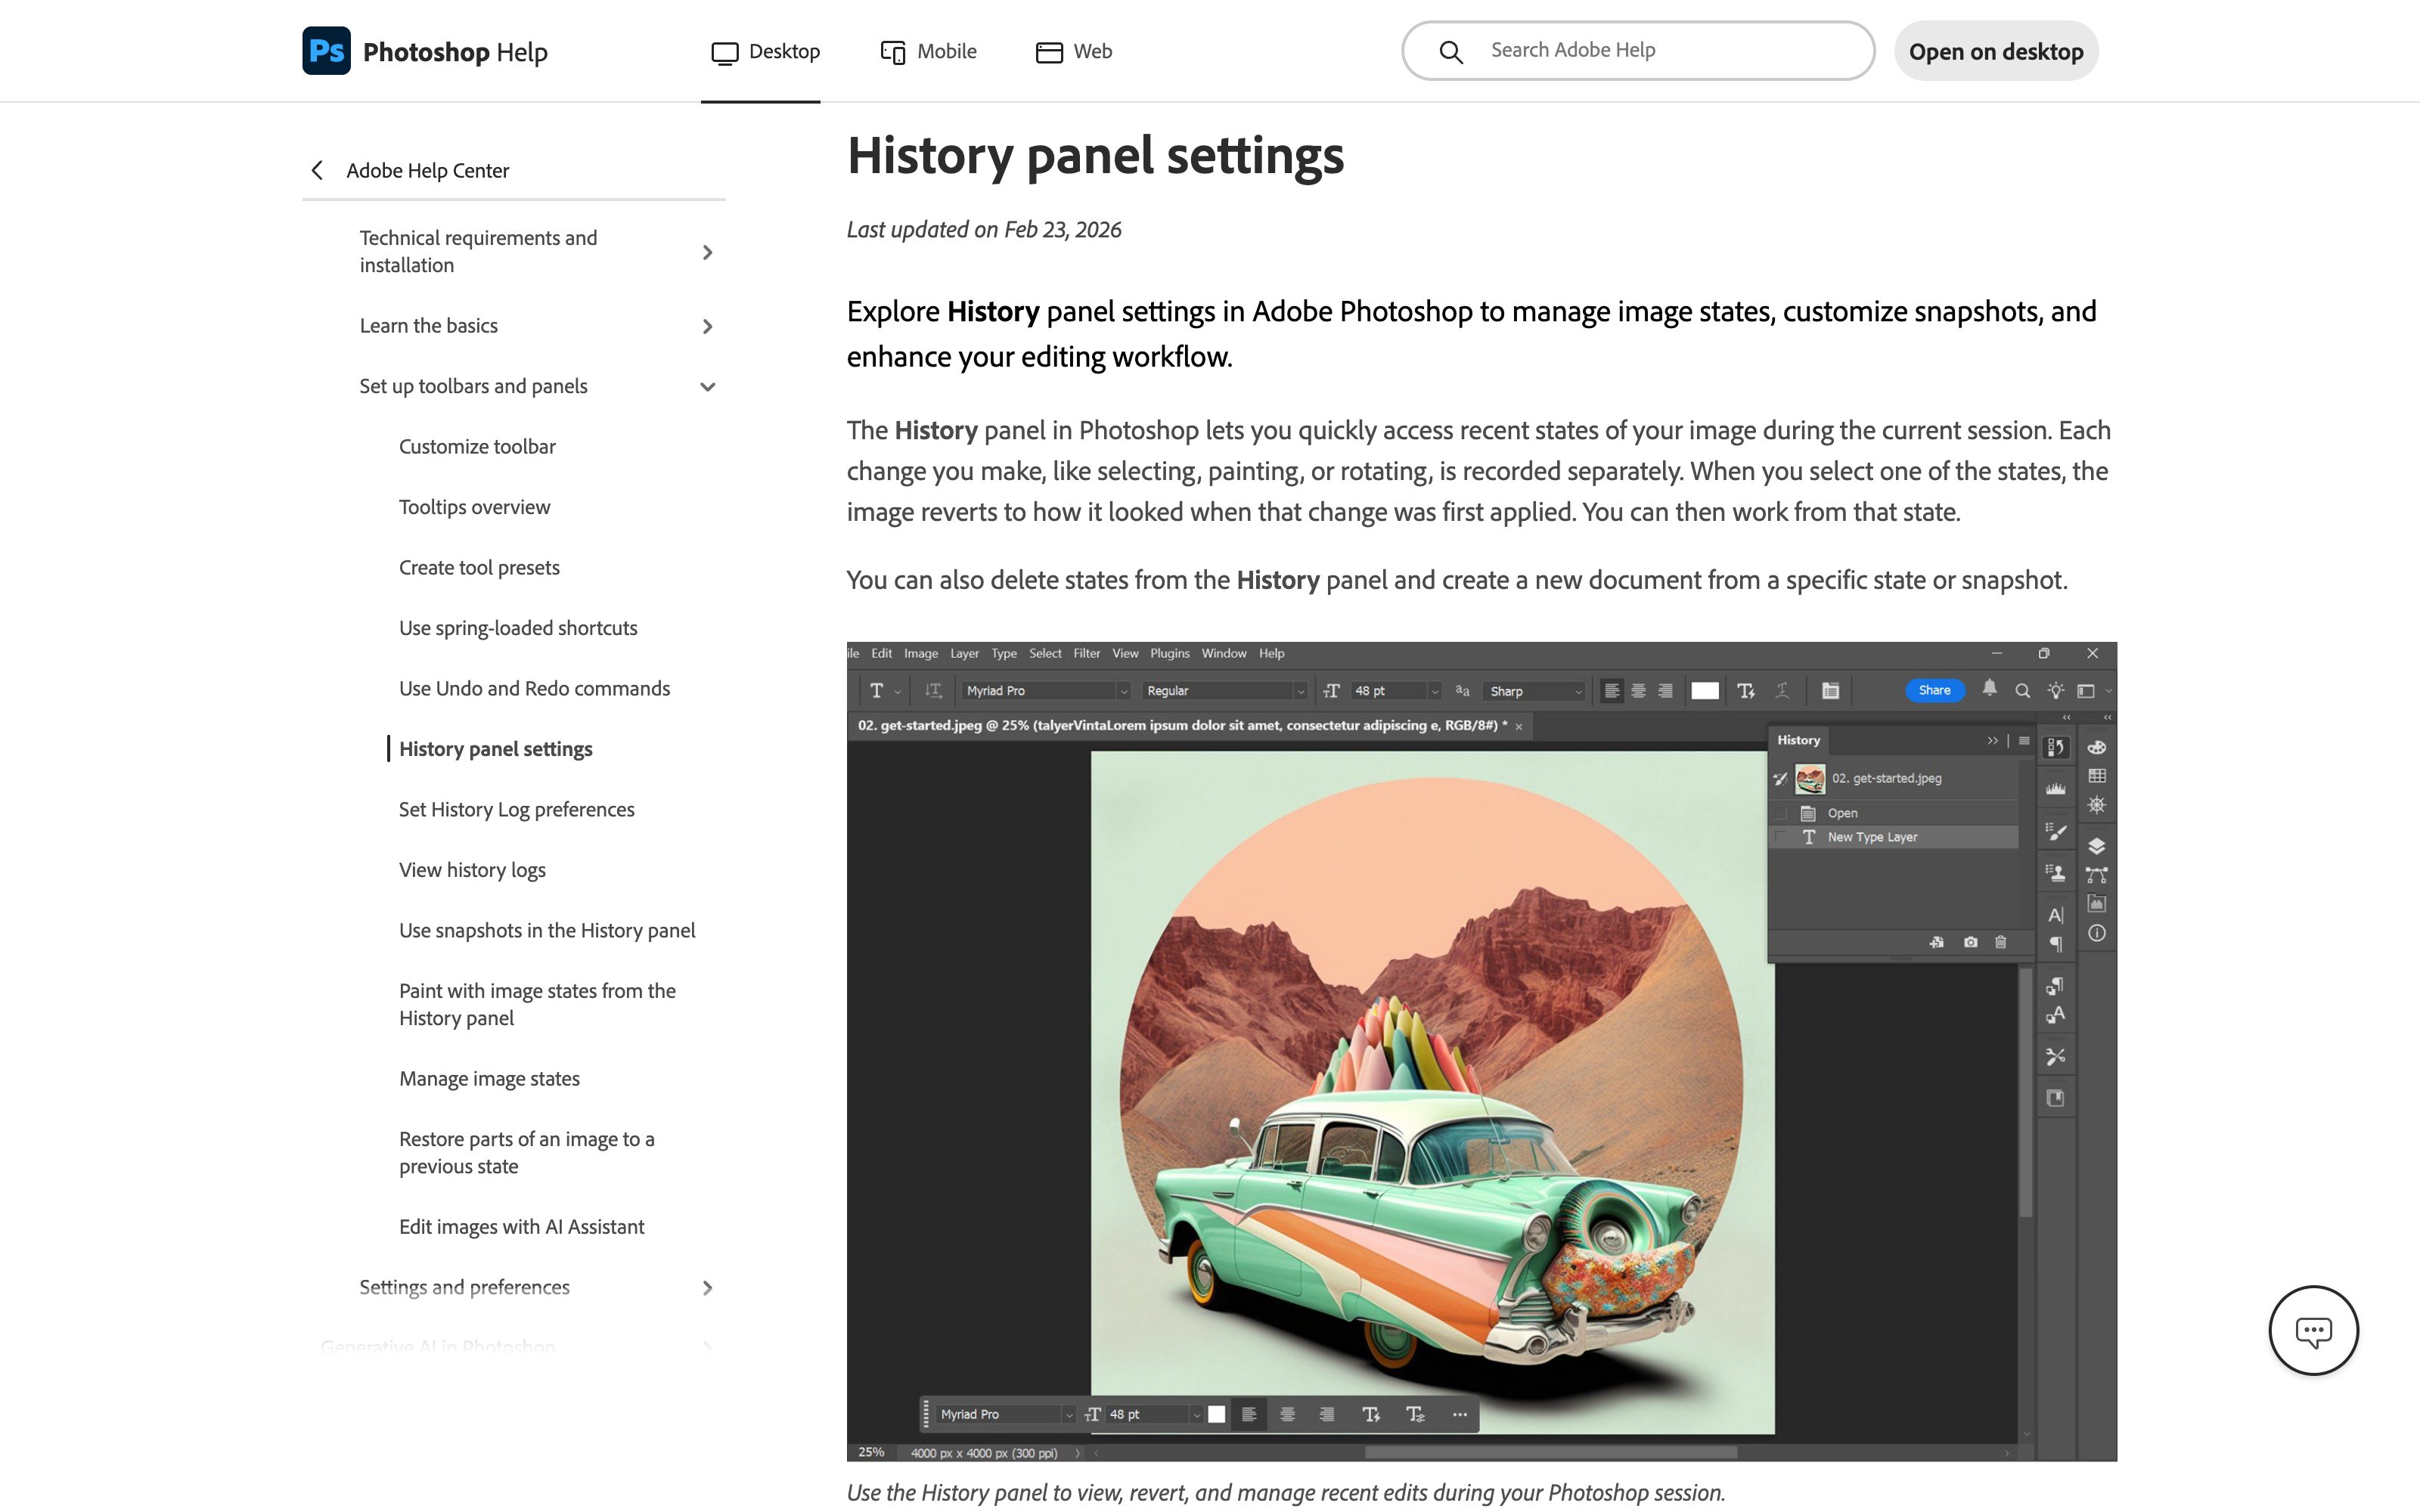Open the Set History Log preferences link
This screenshot has height=1512, width=2420.
(x=516, y=809)
